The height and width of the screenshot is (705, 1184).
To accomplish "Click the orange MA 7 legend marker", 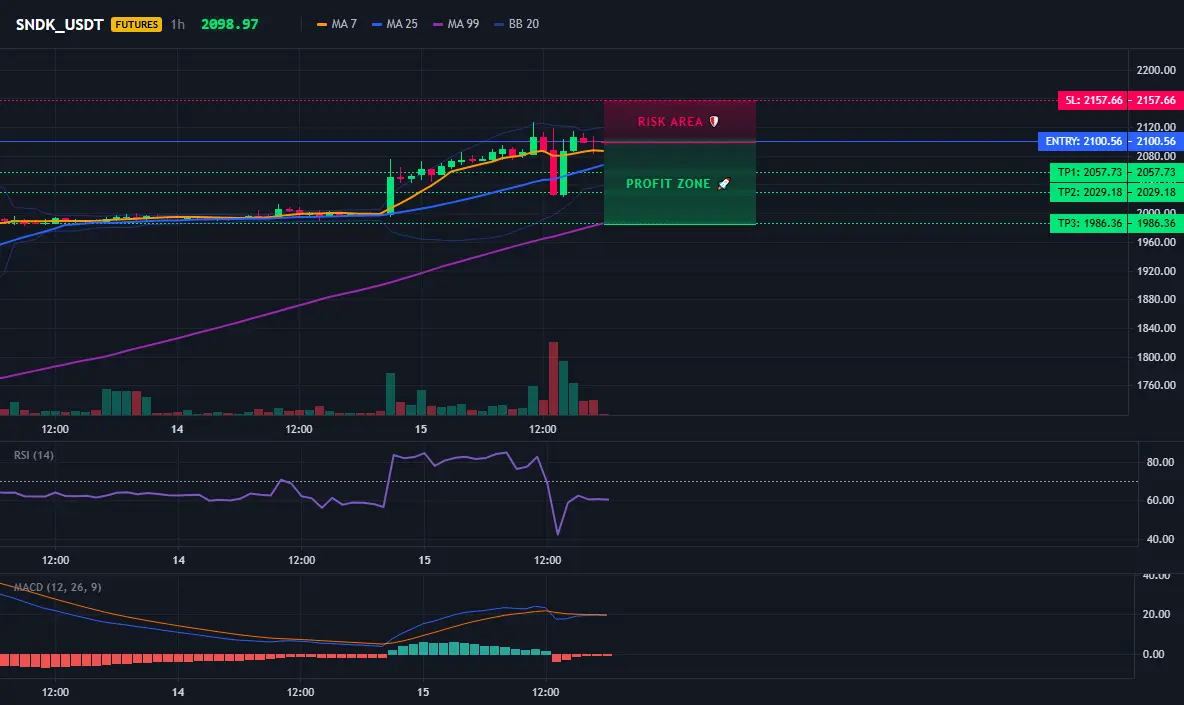I will 322,24.
